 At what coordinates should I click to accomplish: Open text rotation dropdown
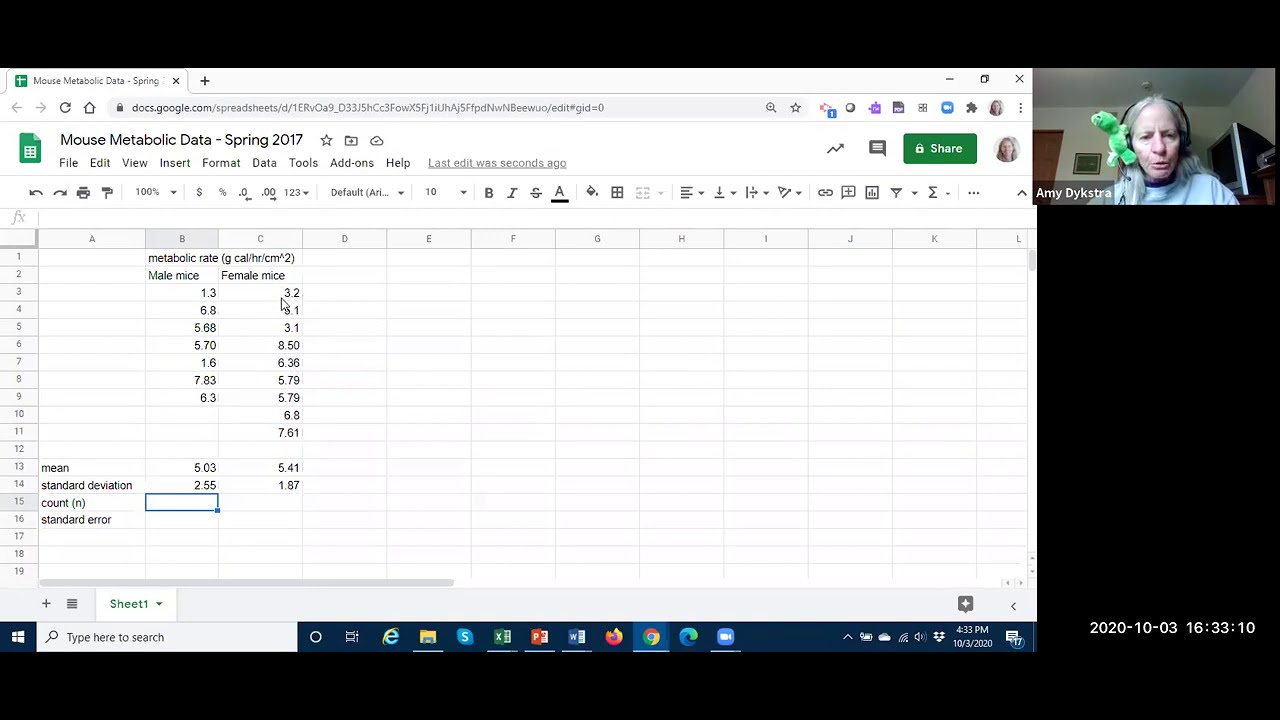[790, 192]
